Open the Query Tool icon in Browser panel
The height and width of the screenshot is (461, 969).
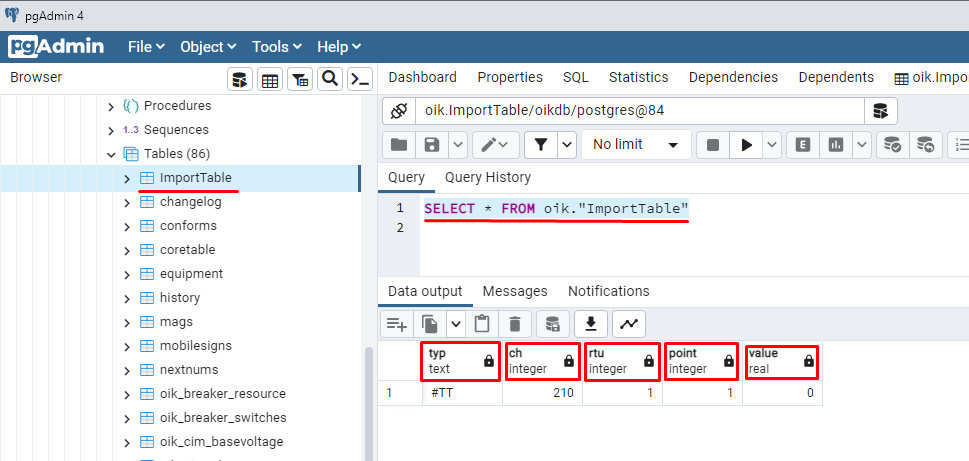point(240,80)
